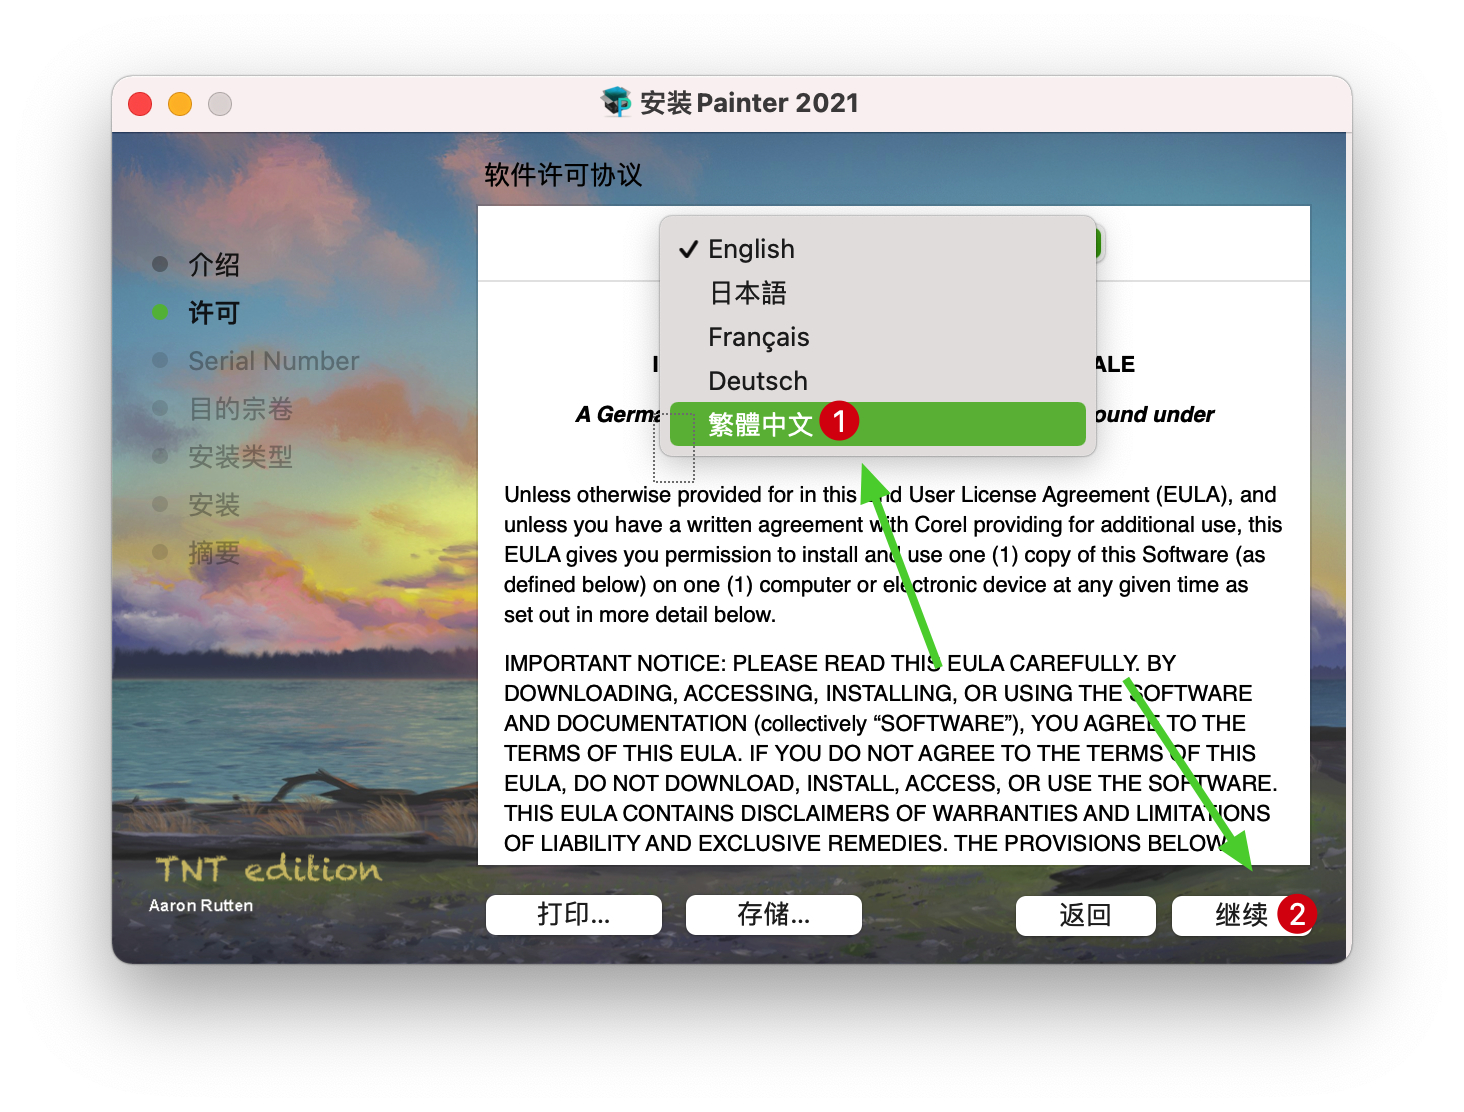Select the highlighted 繁體中文 option

760,424
